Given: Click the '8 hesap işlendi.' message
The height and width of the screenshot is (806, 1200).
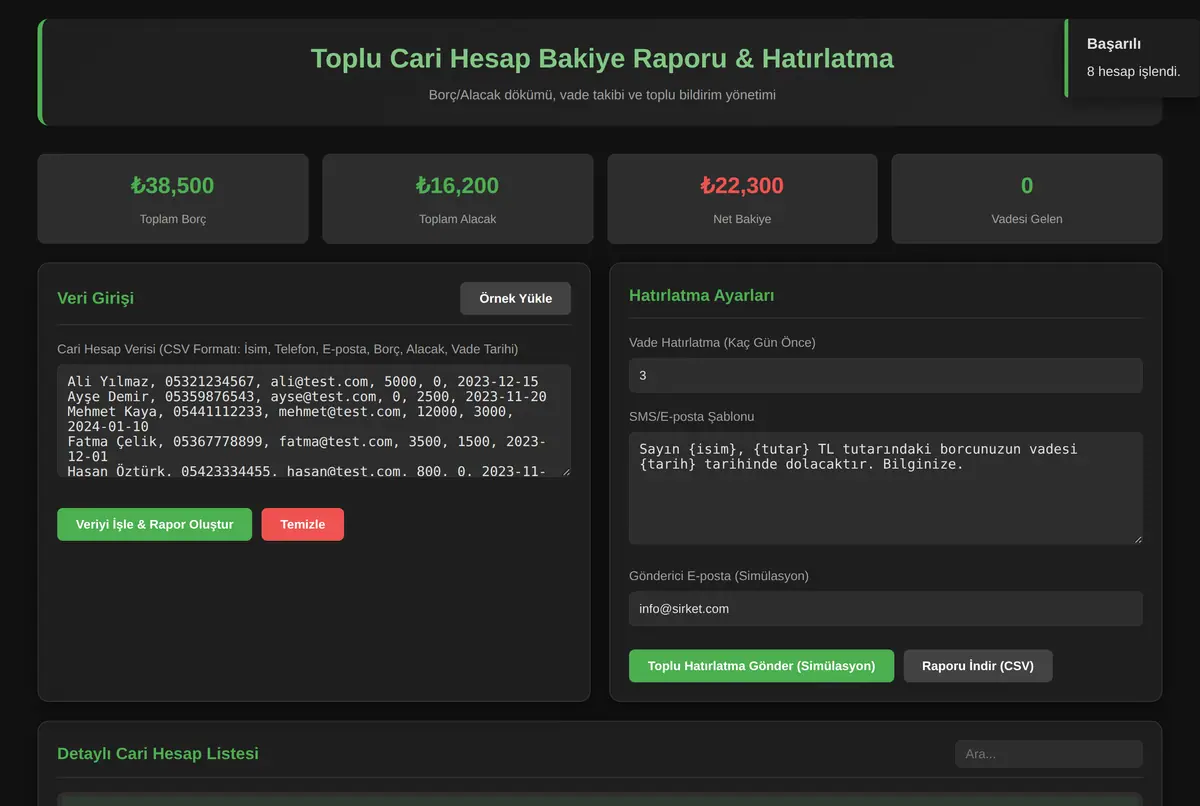Looking at the screenshot, I should (1133, 72).
